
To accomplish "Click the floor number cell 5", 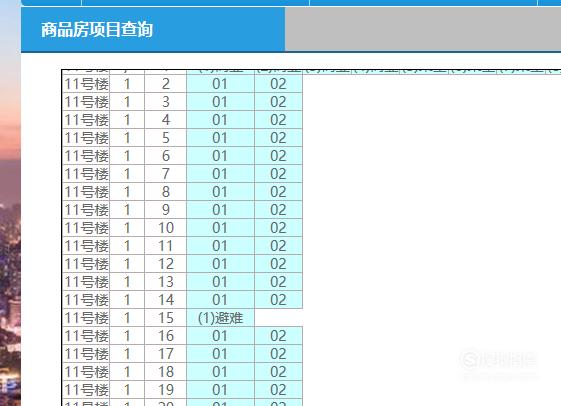I will (166, 138).
